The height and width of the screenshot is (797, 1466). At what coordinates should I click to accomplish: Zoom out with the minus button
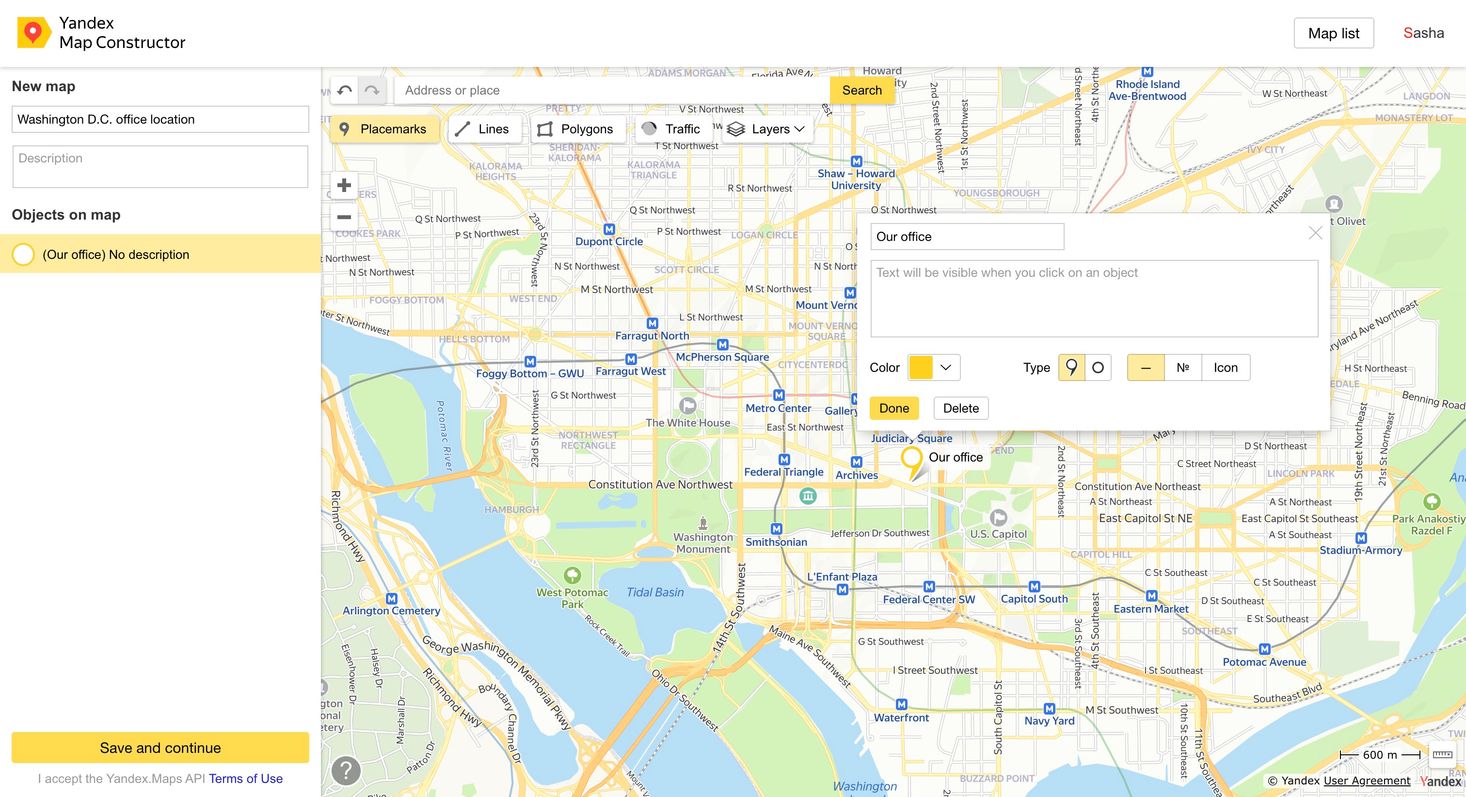coord(344,217)
